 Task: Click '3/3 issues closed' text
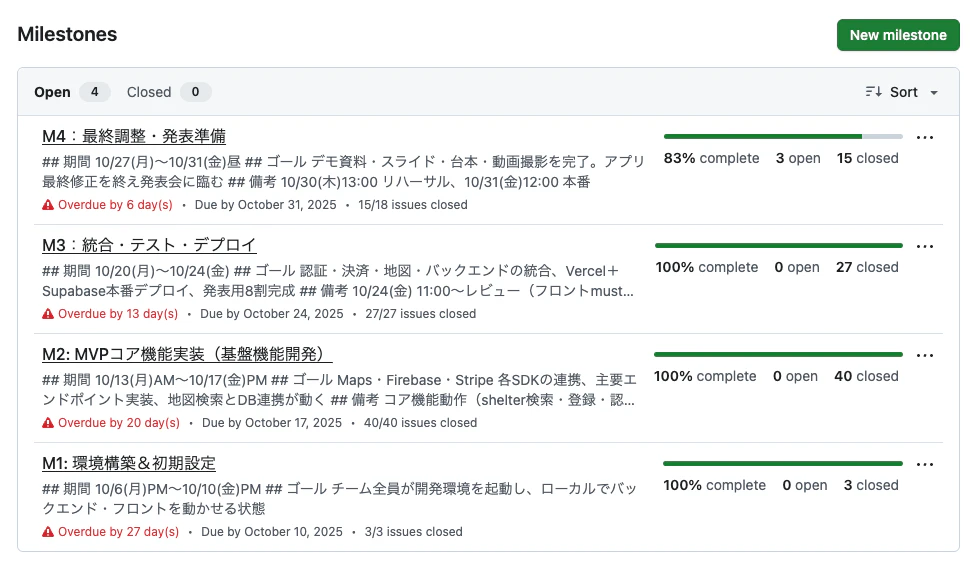pos(414,532)
